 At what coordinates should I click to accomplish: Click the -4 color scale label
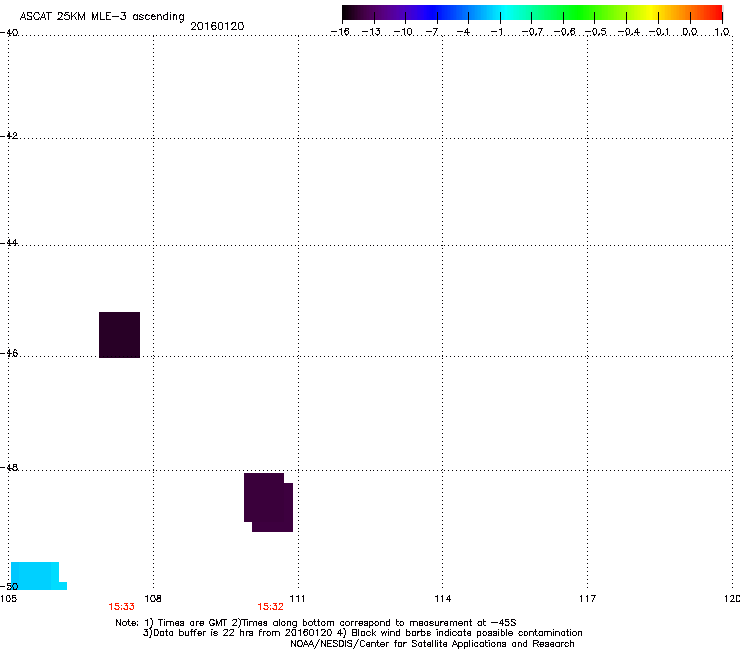463,32
